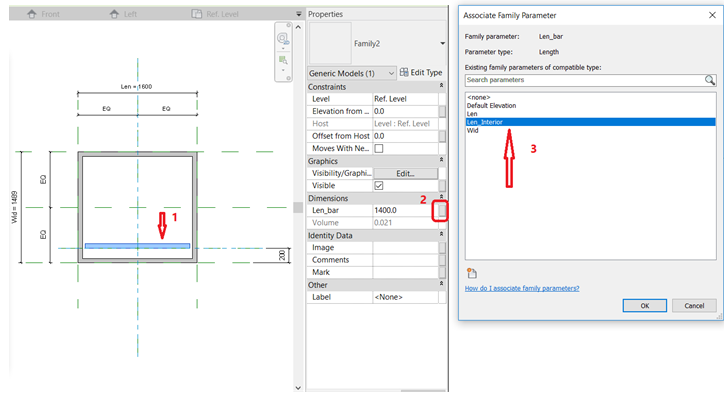Collapse the Constraints section
Screen dimensions: 728x393
(x=441, y=86)
